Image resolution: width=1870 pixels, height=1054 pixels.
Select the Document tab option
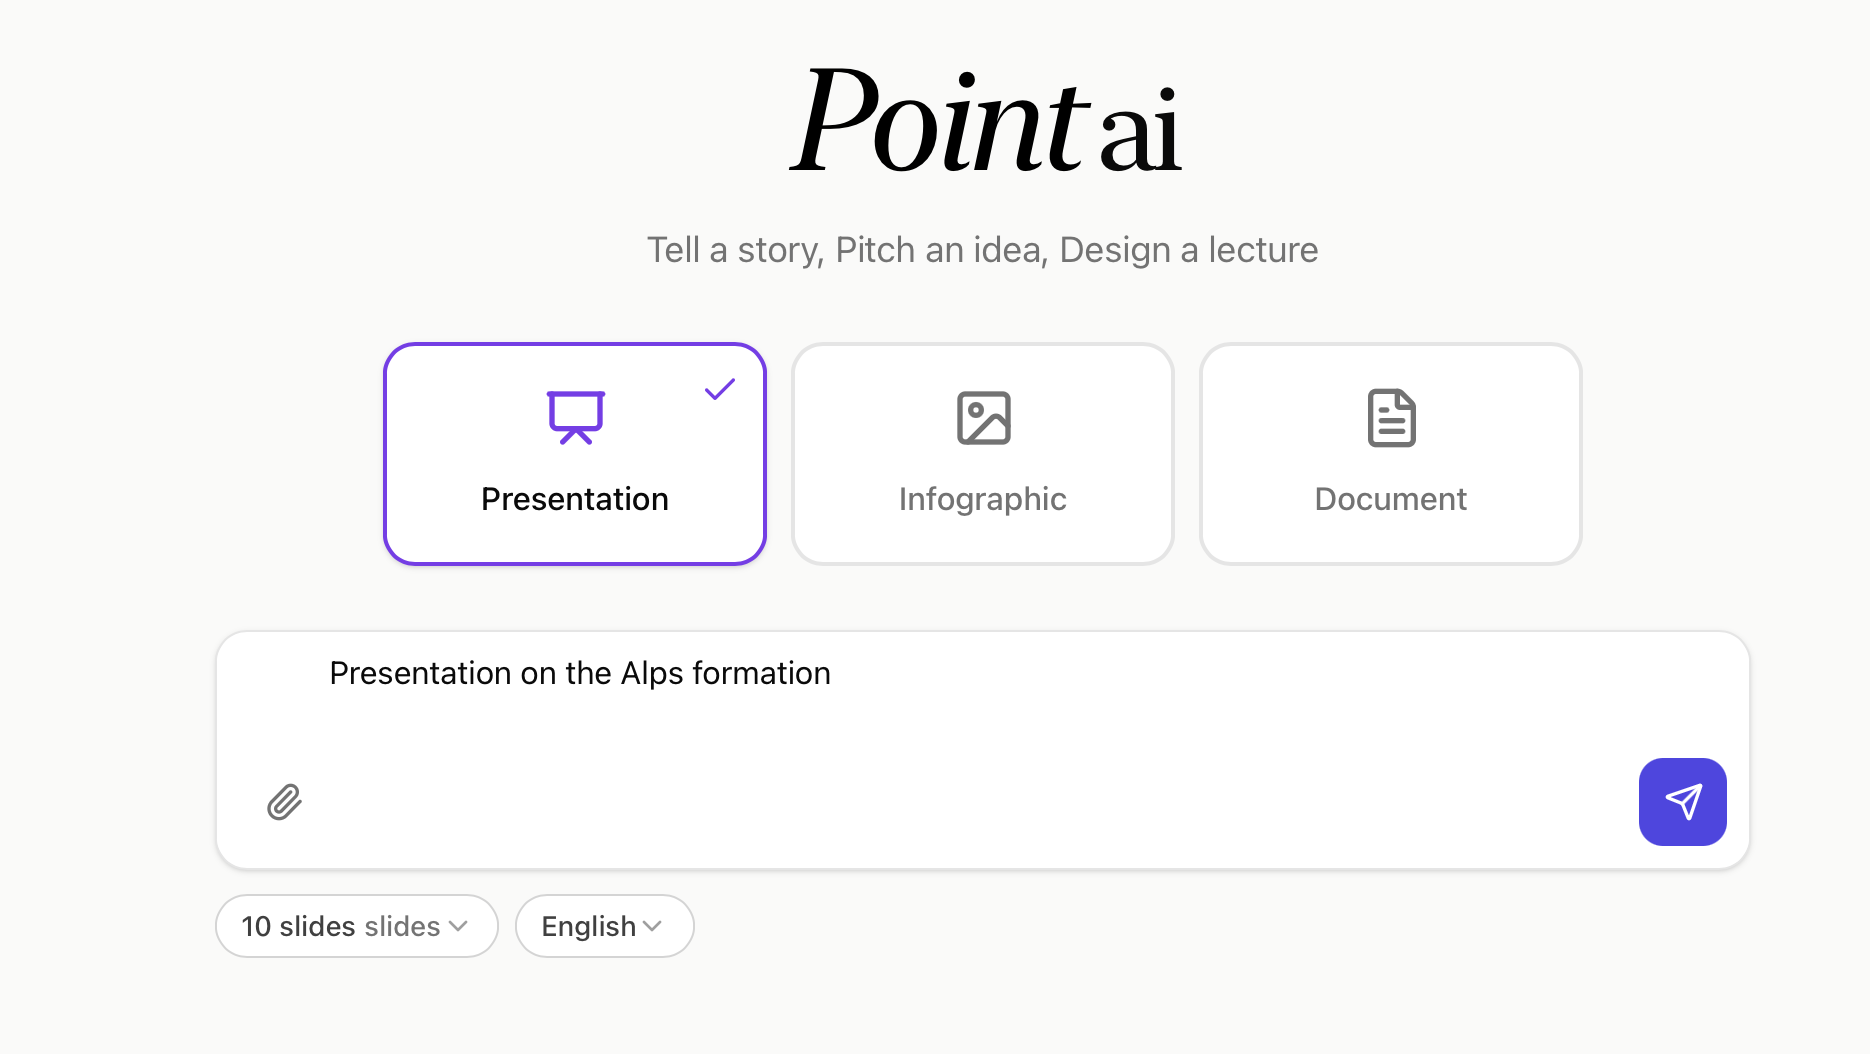click(x=1390, y=453)
